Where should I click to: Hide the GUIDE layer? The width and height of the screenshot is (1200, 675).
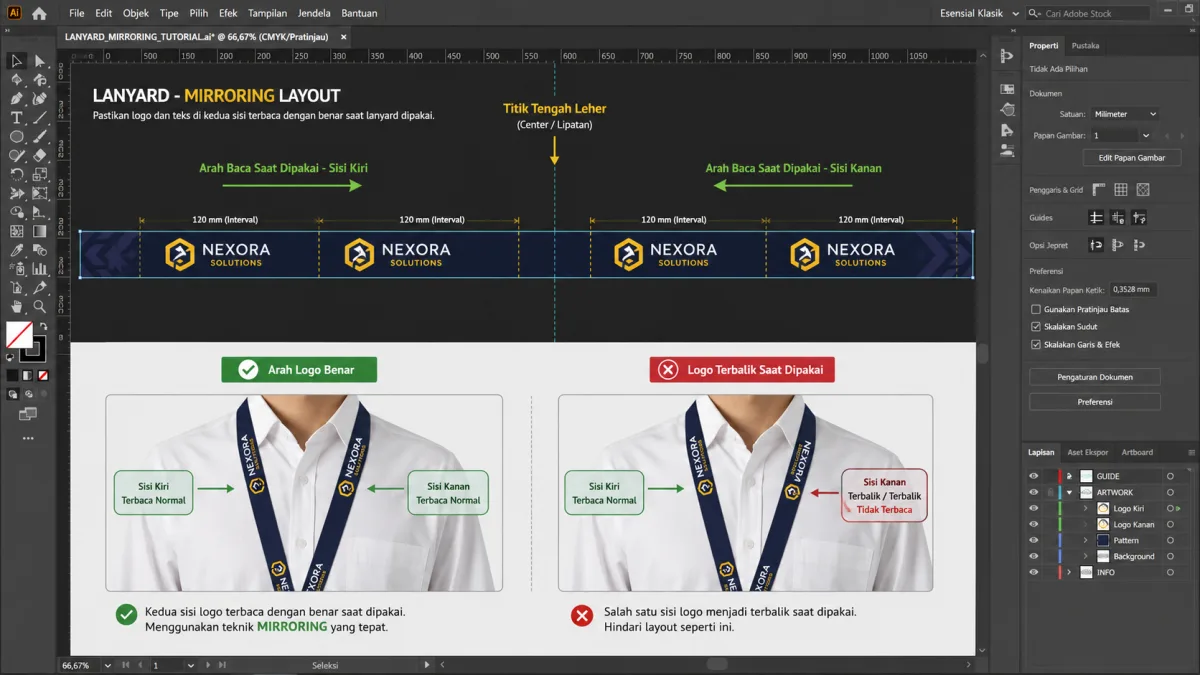(x=1034, y=476)
